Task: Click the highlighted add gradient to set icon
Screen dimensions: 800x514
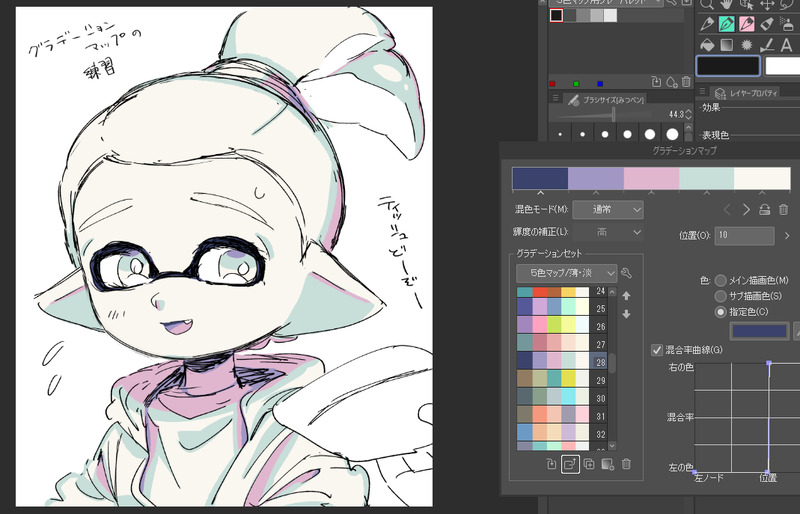Action: [570, 464]
